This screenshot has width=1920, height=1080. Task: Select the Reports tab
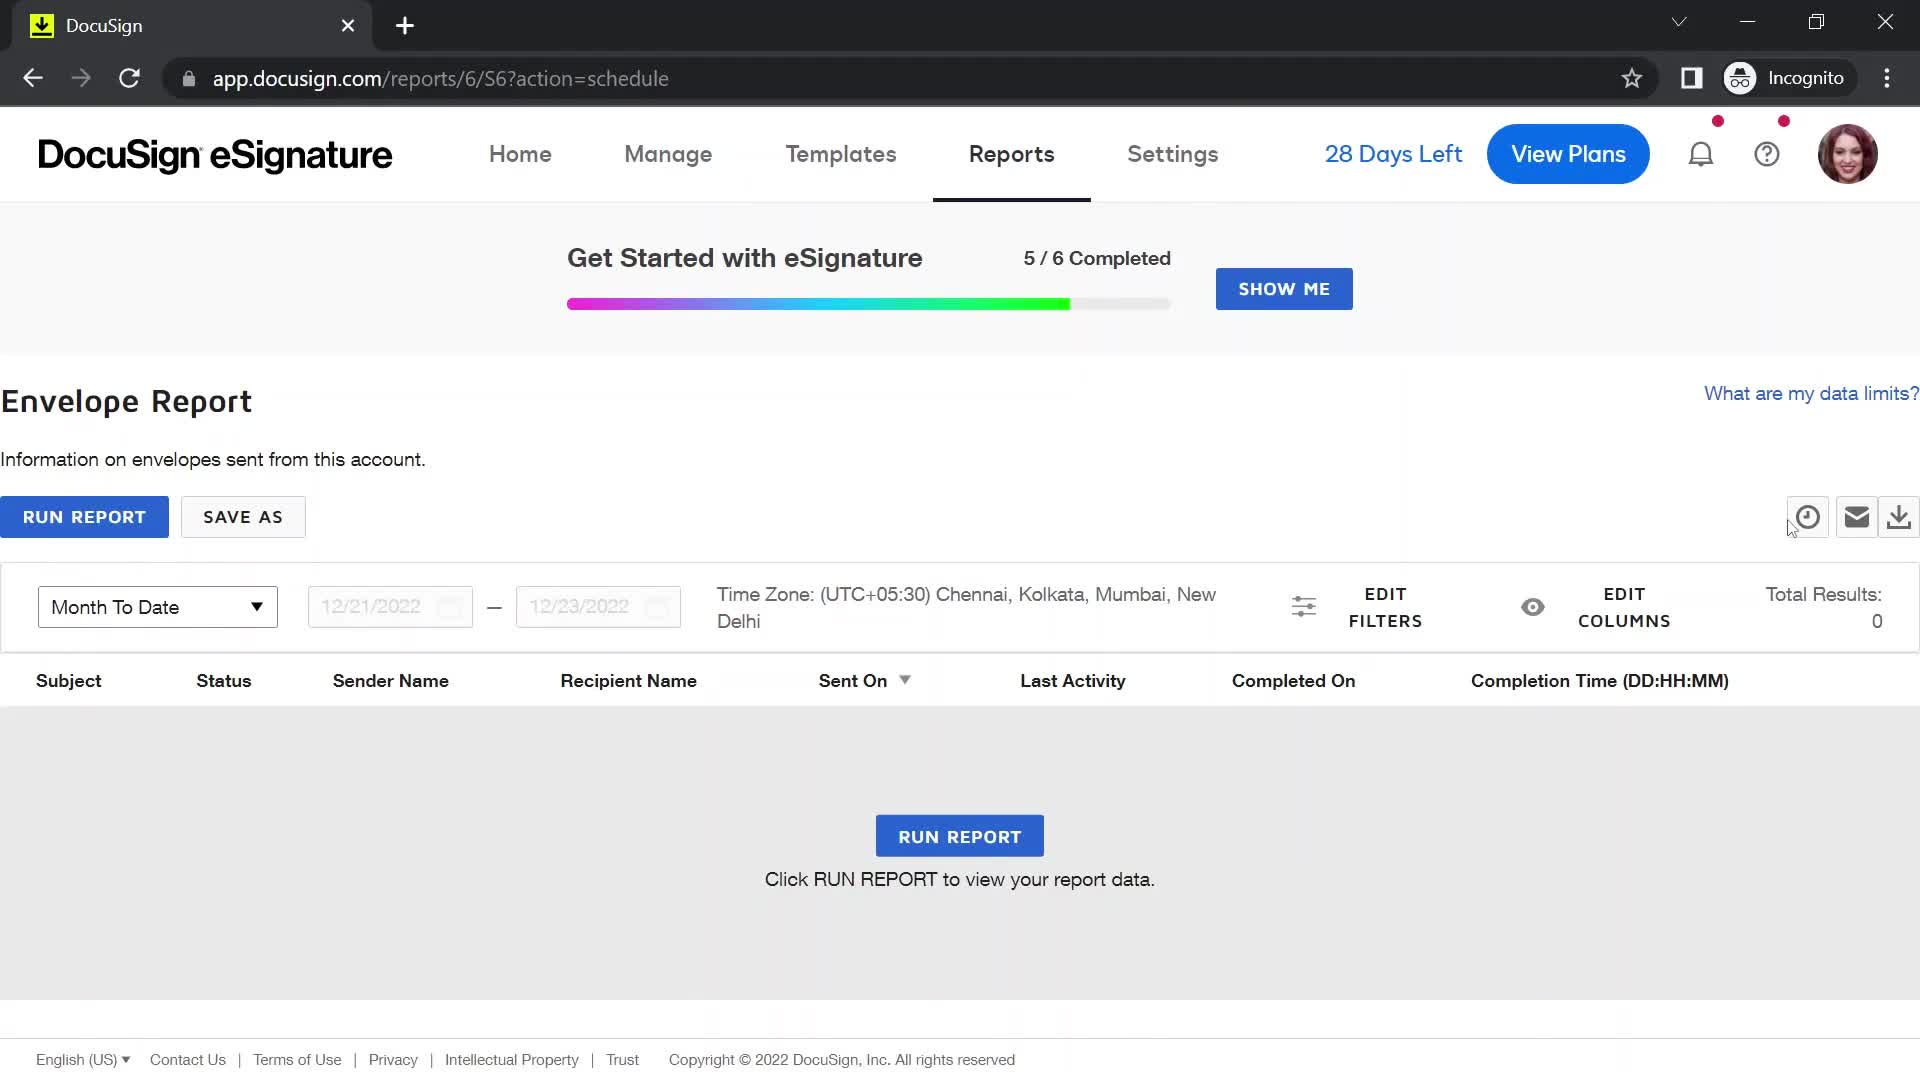coord(1012,154)
